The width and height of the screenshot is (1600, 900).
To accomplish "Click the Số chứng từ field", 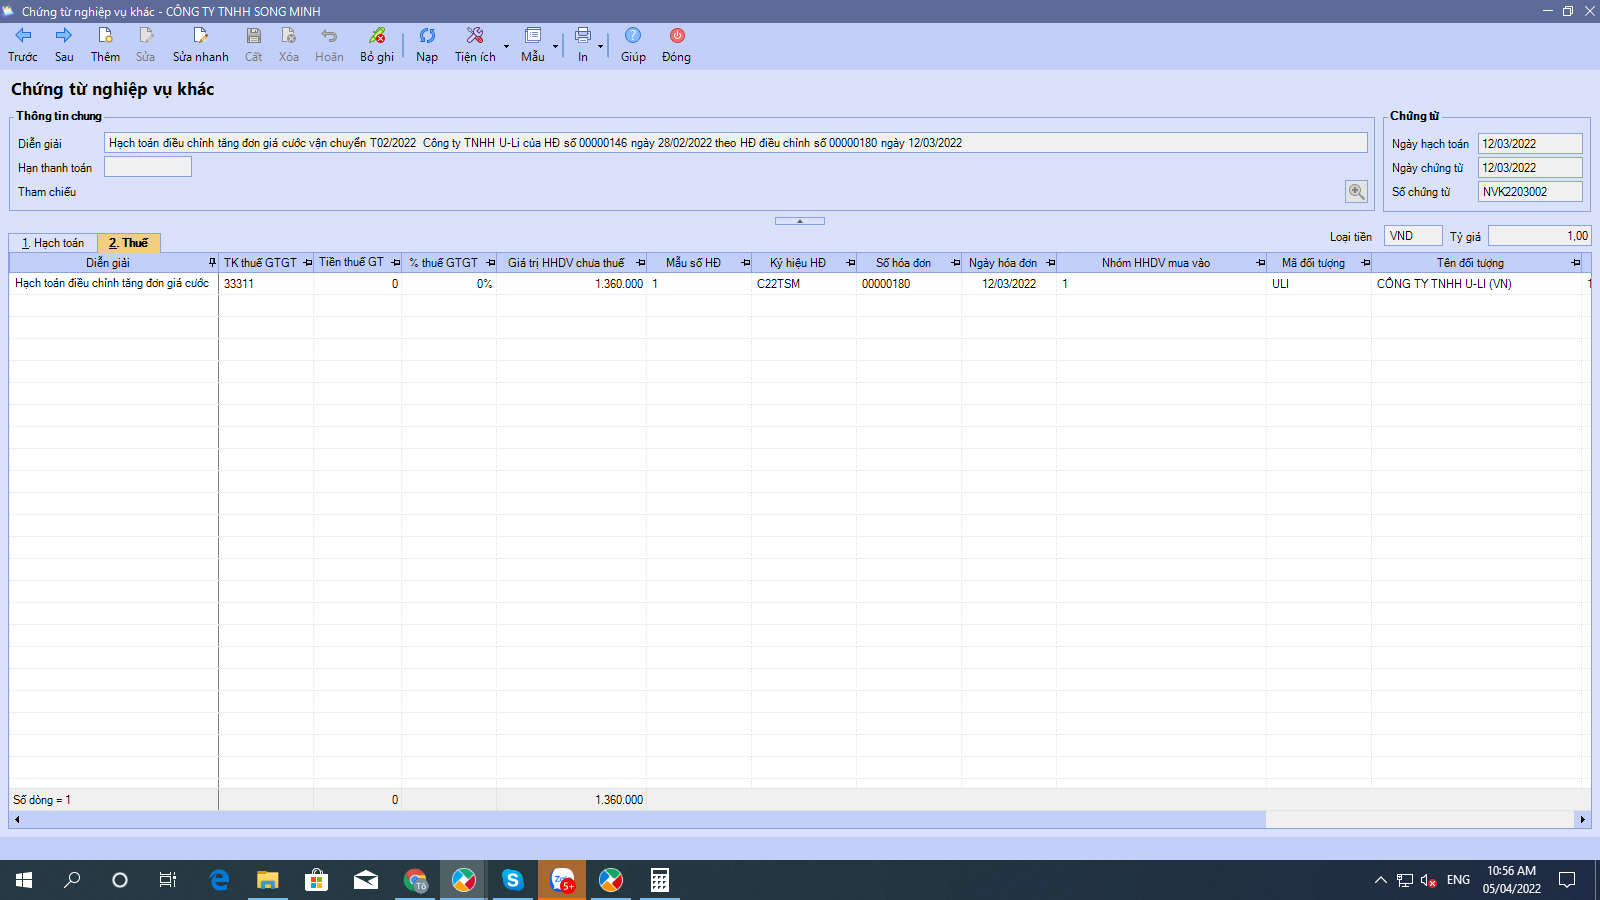I will (x=1530, y=192).
